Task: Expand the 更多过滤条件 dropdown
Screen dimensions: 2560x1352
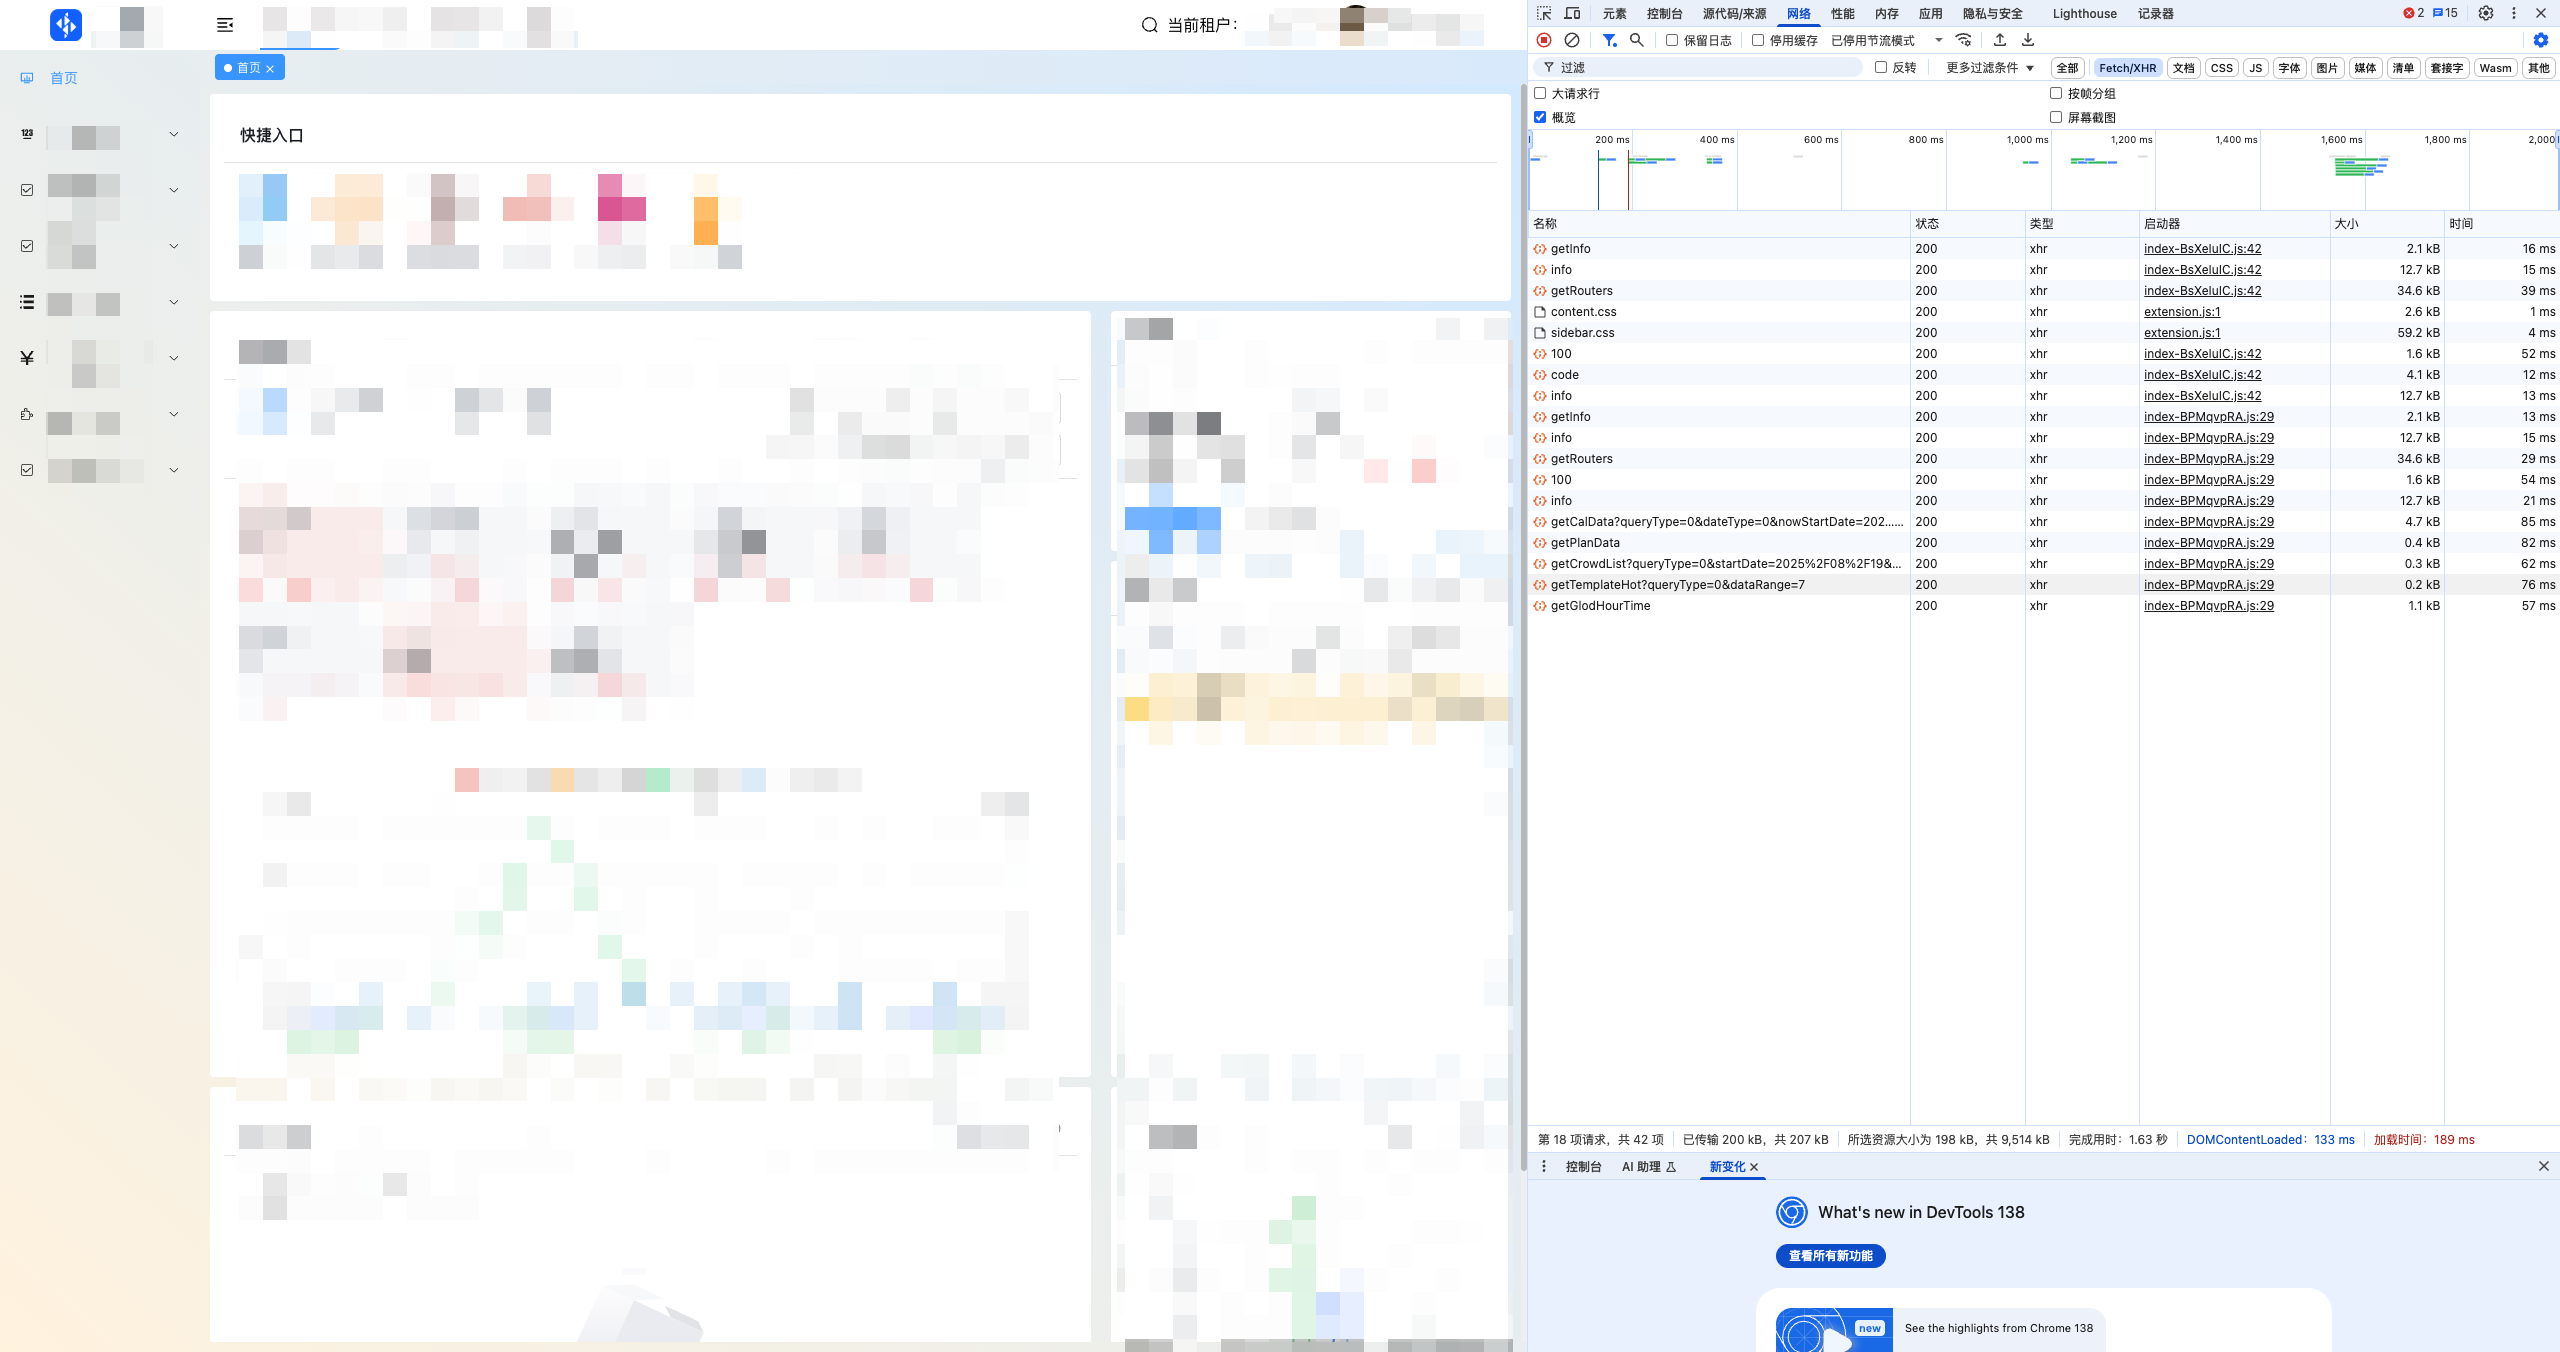Action: point(1989,68)
